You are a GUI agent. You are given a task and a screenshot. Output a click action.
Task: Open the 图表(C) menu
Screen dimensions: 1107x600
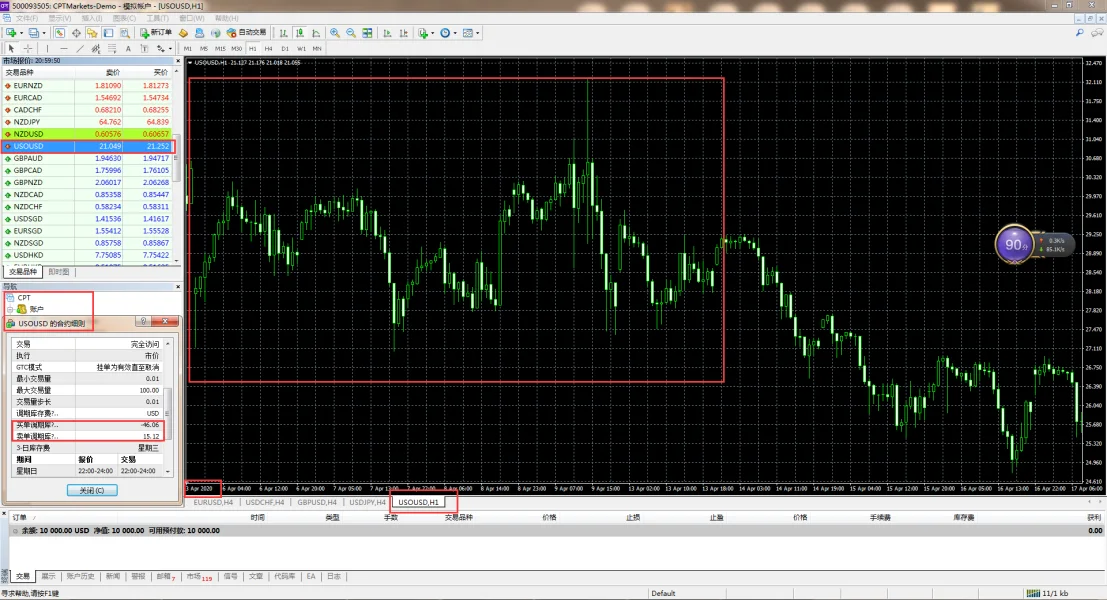click(124, 18)
